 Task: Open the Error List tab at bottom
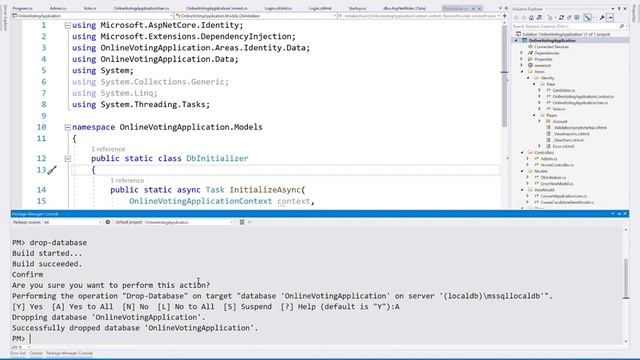tap(18, 353)
